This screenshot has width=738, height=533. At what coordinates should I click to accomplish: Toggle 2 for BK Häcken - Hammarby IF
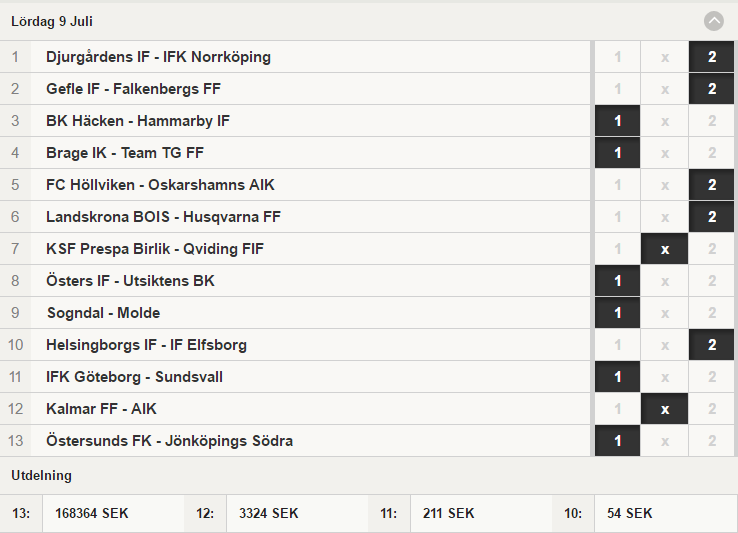click(x=712, y=121)
